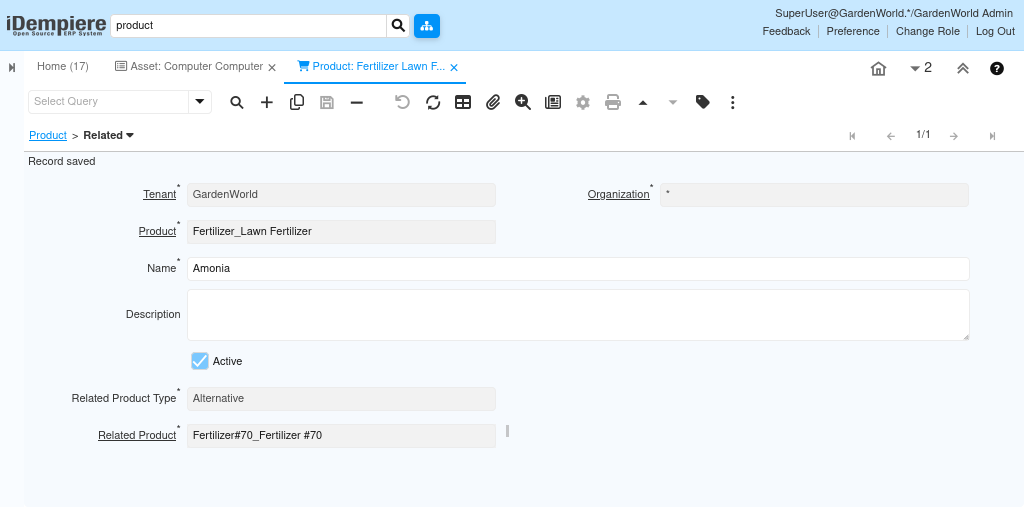Click the Log Out link
Screen dimensions: 1024x507
995,31
